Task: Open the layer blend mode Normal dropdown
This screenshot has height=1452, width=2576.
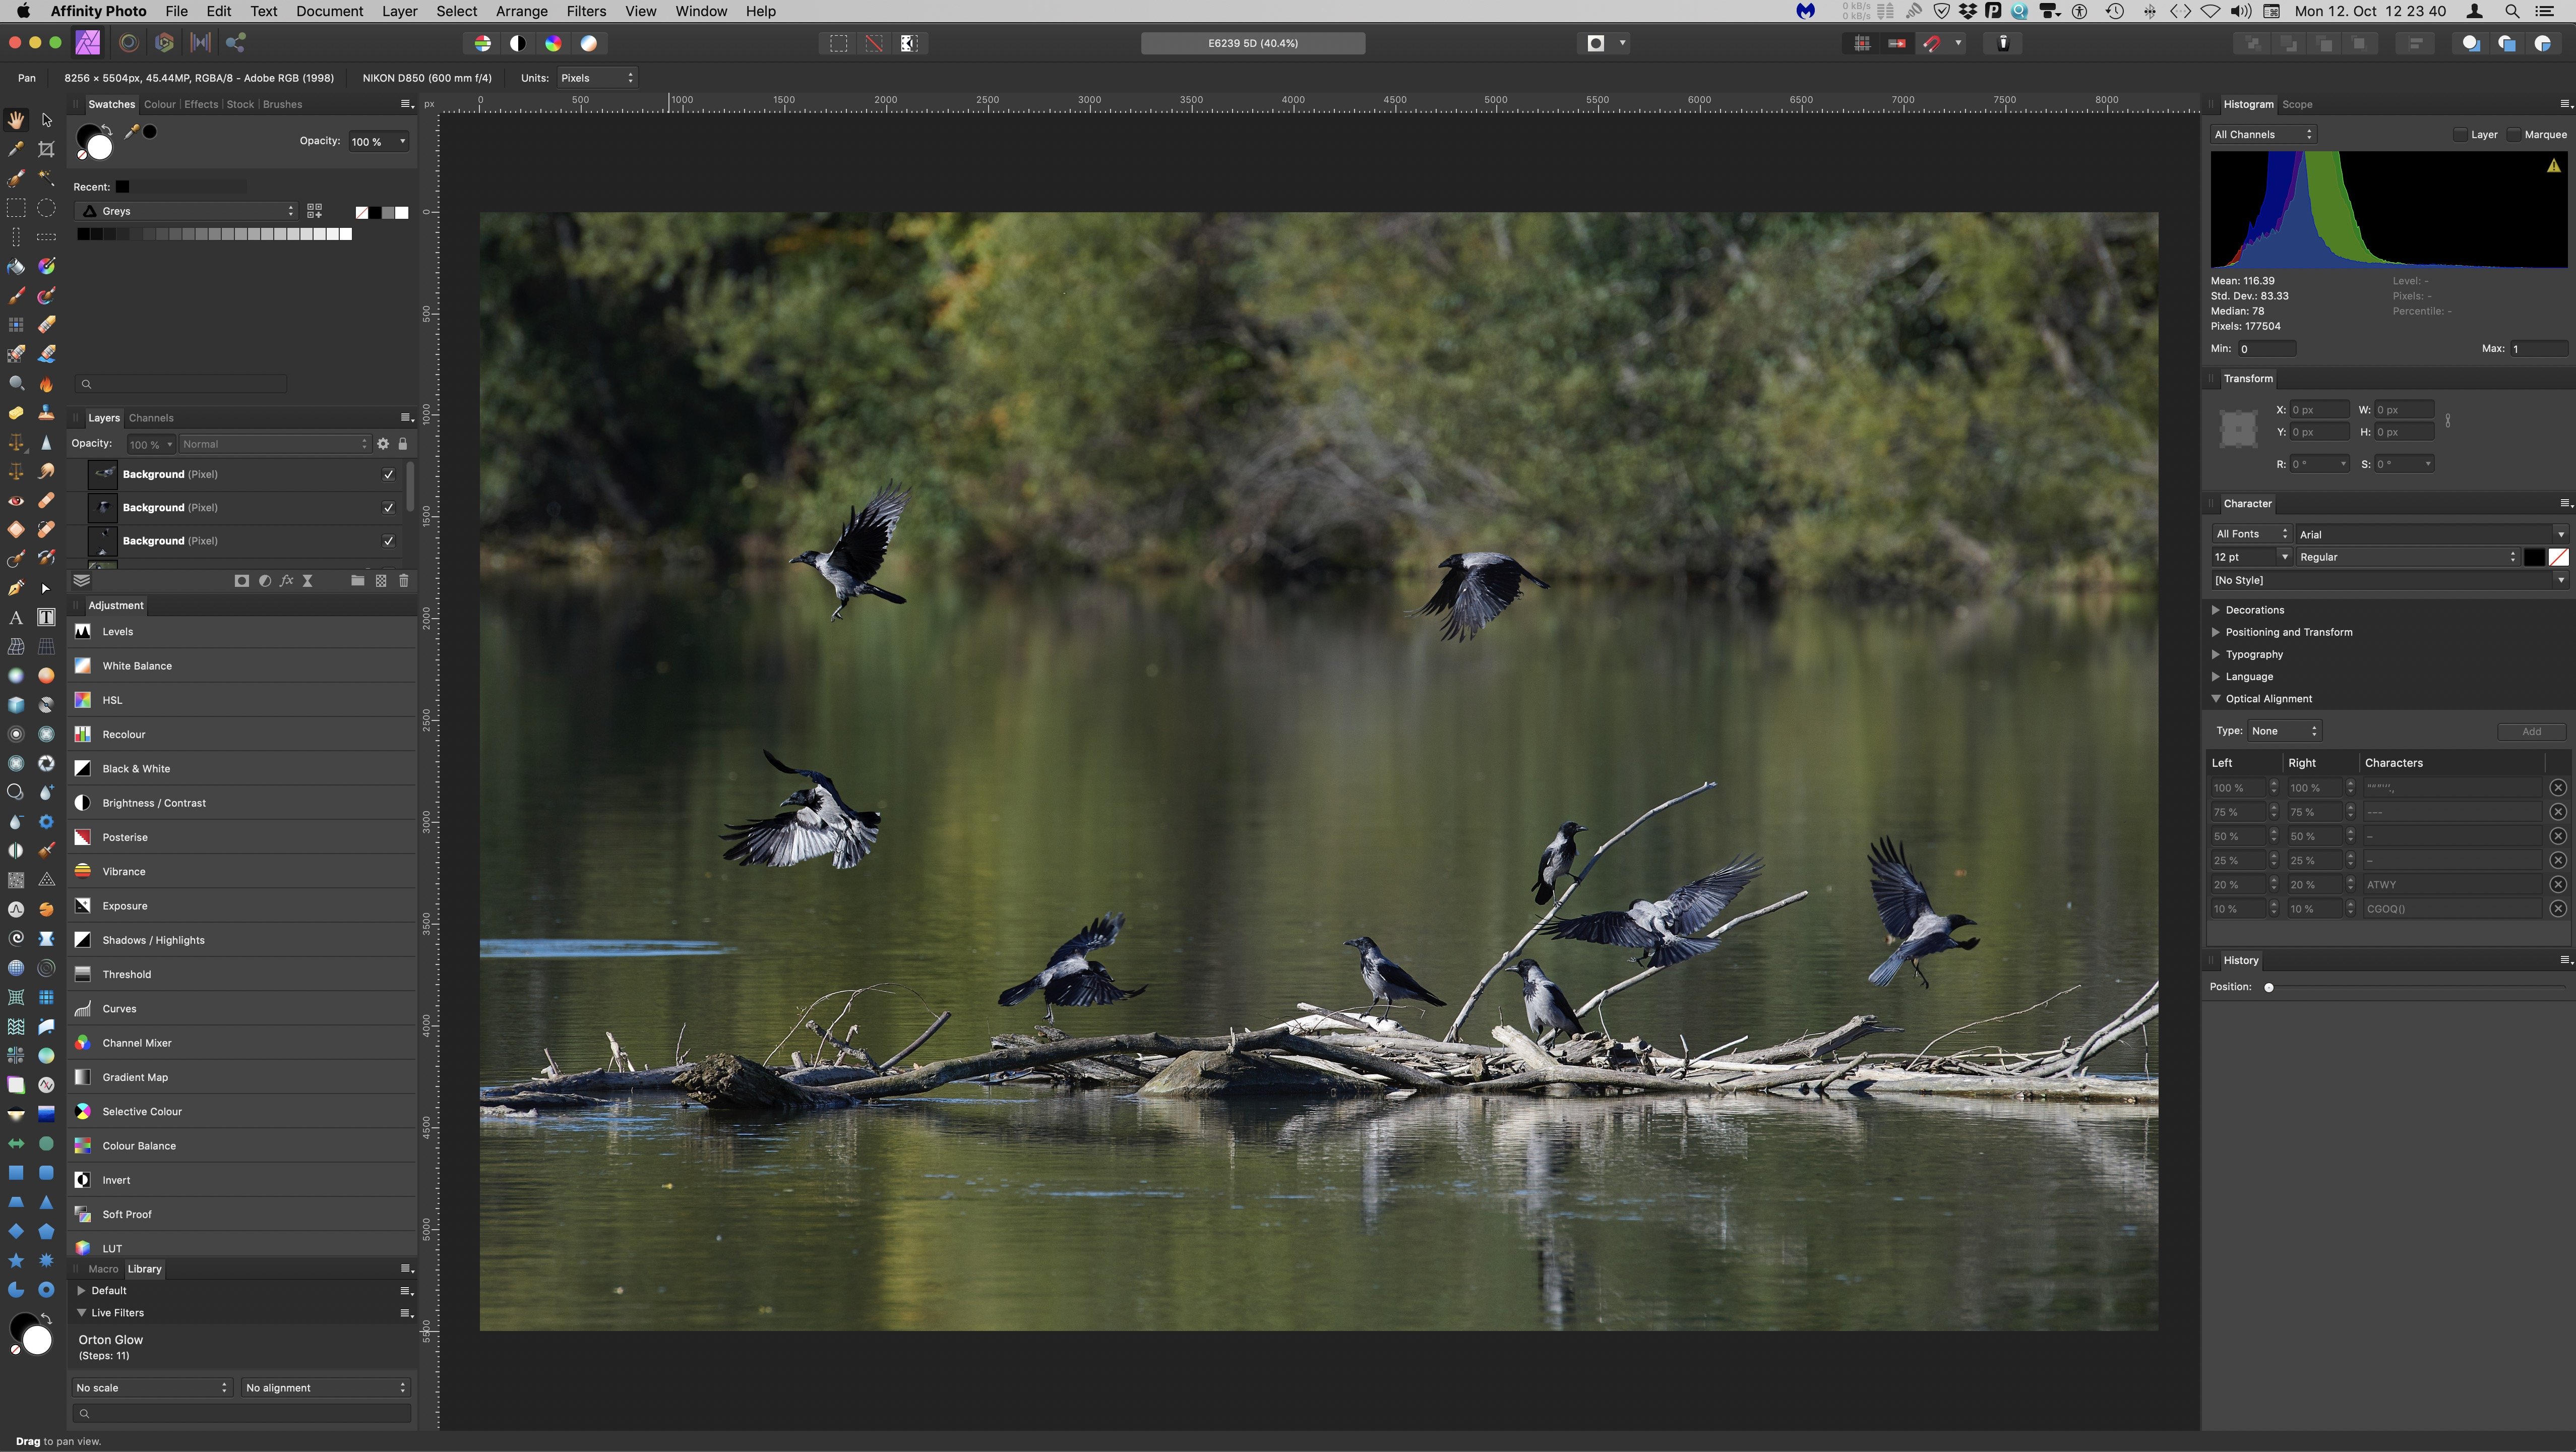Action: 275,444
